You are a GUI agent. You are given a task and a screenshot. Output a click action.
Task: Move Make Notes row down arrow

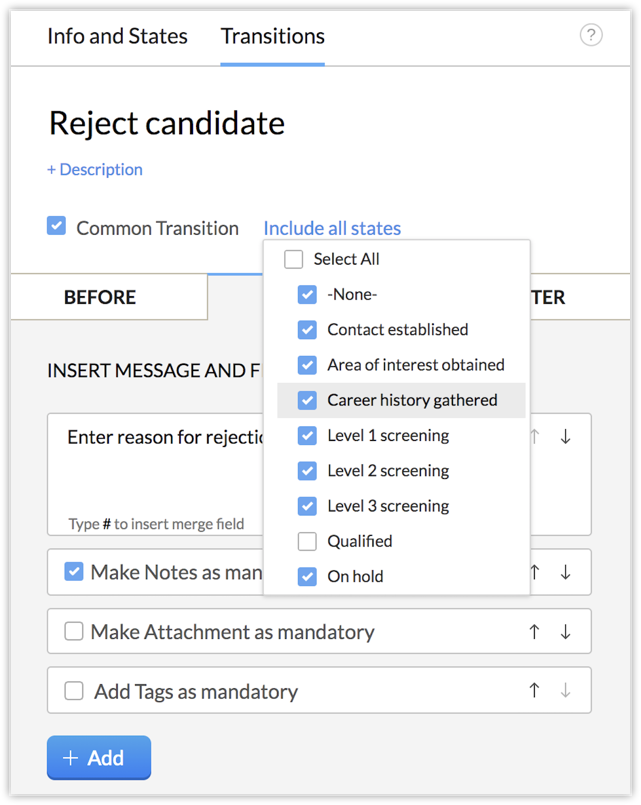pyautogui.click(x=565, y=572)
